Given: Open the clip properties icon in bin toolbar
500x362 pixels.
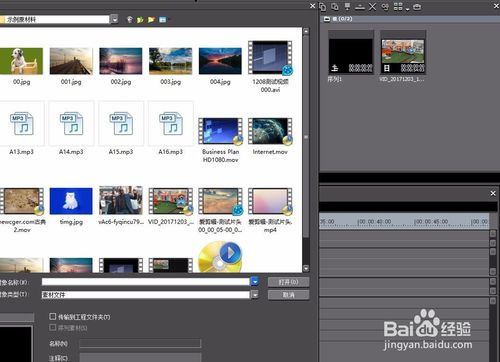Looking at the screenshot, I should click(x=385, y=6).
